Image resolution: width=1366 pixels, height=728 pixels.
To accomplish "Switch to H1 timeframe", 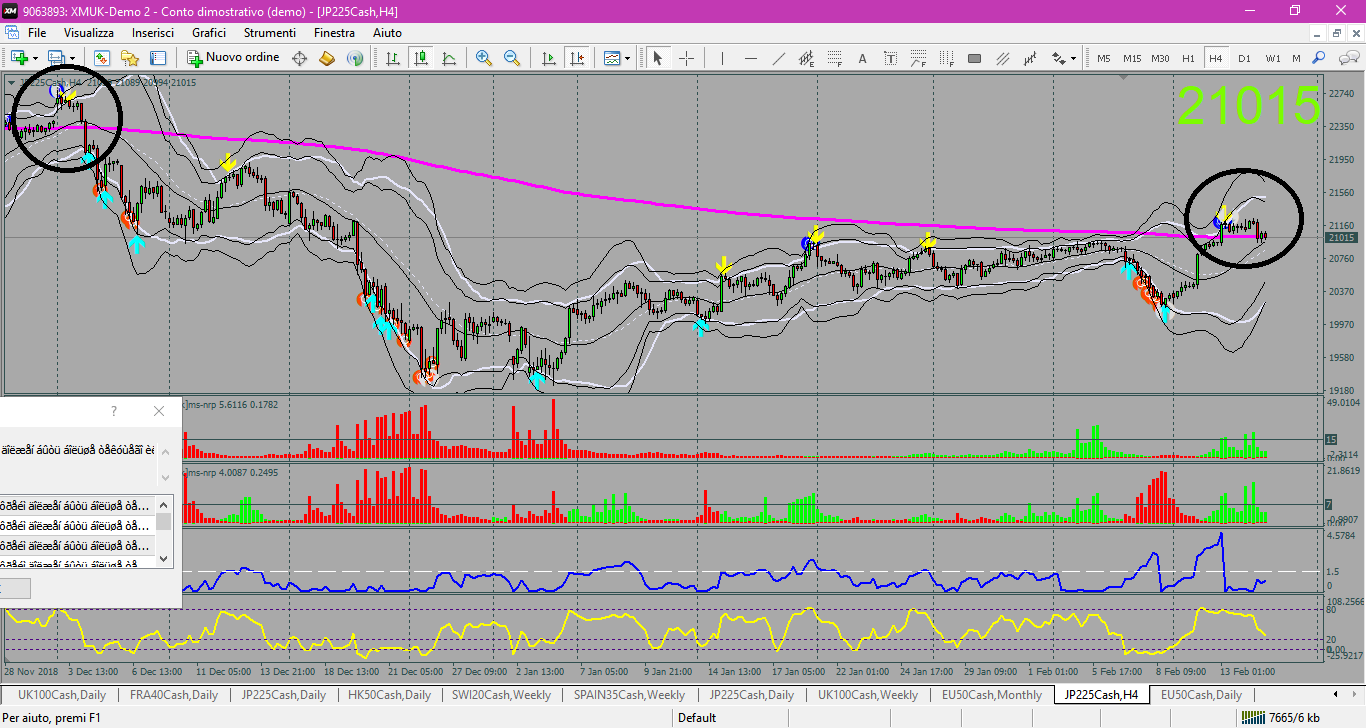I will pyautogui.click(x=1188, y=58).
